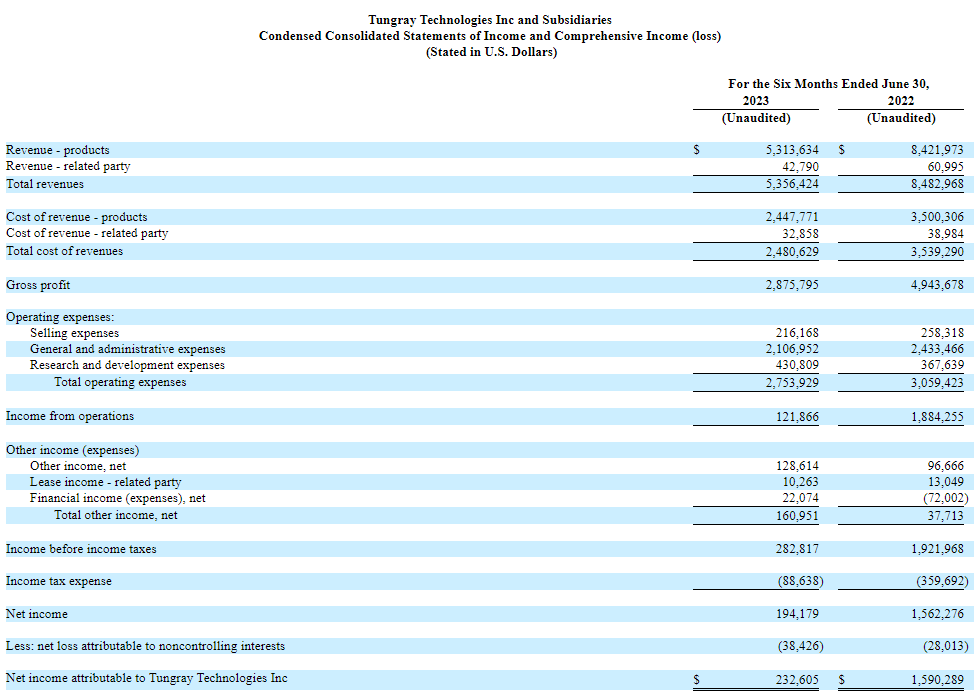Image resolution: width=977 pixels, height=696 pixels.
Task: Select total revenues value 8,482,968
Action: tap(936, 184)
